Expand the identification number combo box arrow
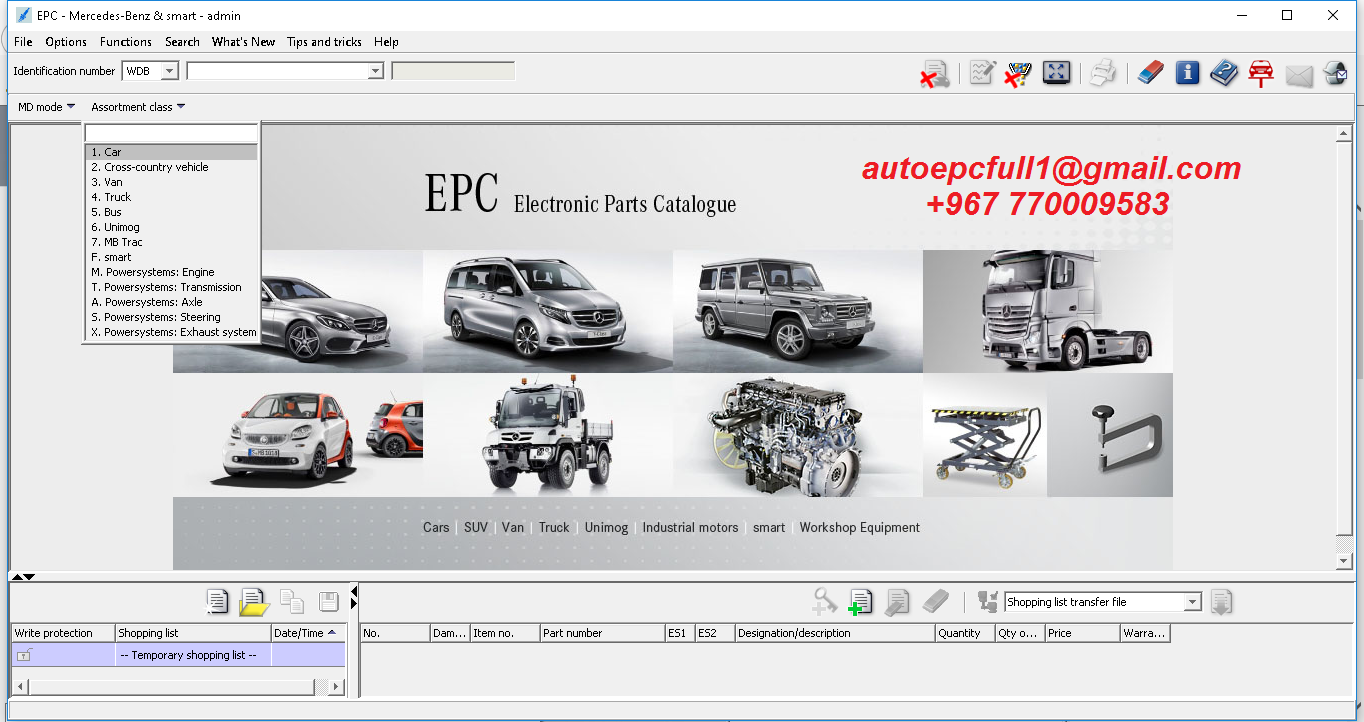Viewport: 1364px width, 722px height. (x=376, y=71)
